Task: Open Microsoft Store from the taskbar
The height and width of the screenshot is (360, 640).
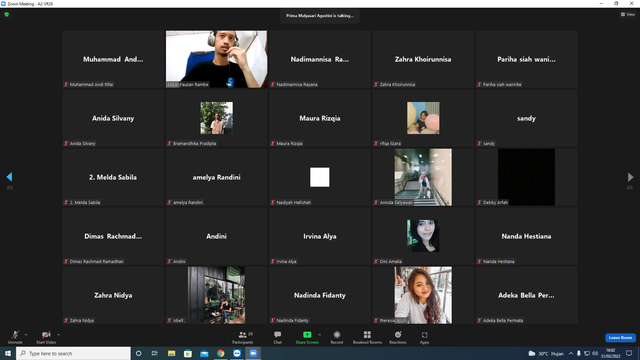Action: click(188, 353)
